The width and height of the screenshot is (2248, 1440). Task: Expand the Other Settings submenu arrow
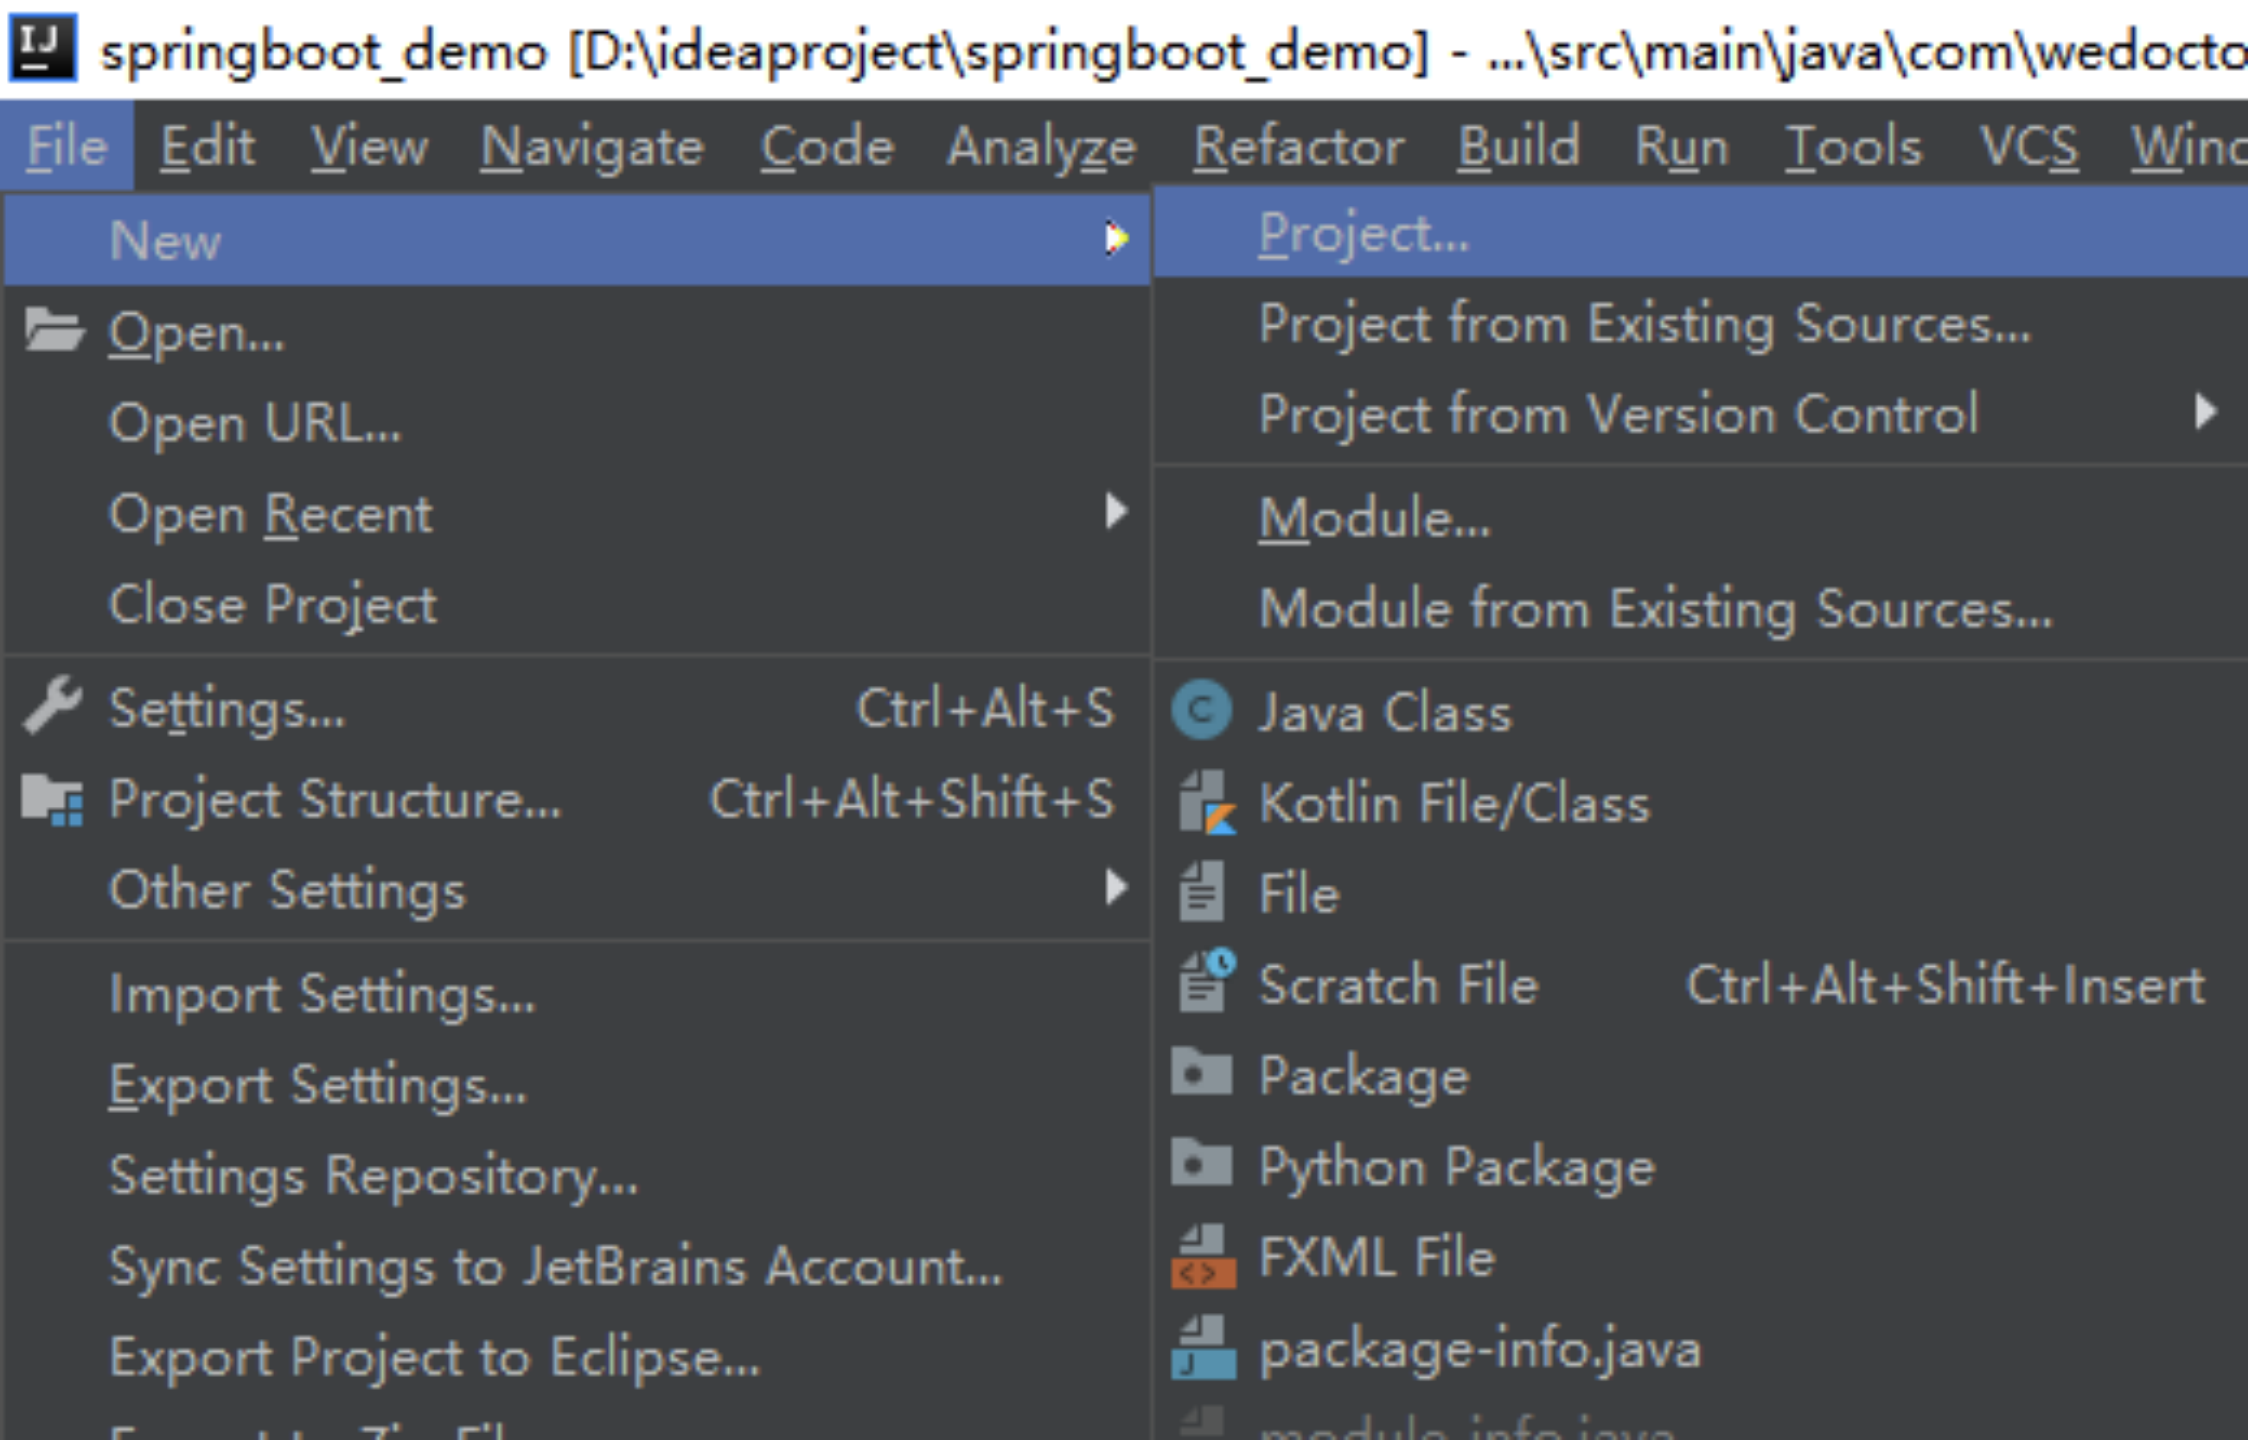point(1116,888)
